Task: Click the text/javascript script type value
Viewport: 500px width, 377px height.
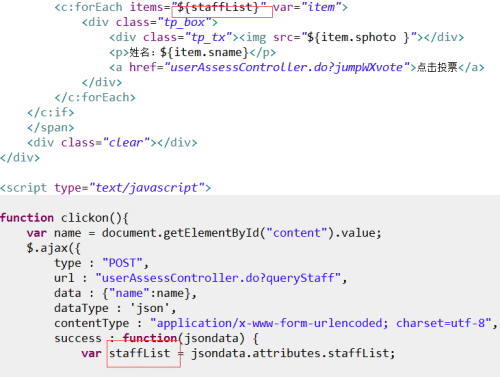Action: 147,188
